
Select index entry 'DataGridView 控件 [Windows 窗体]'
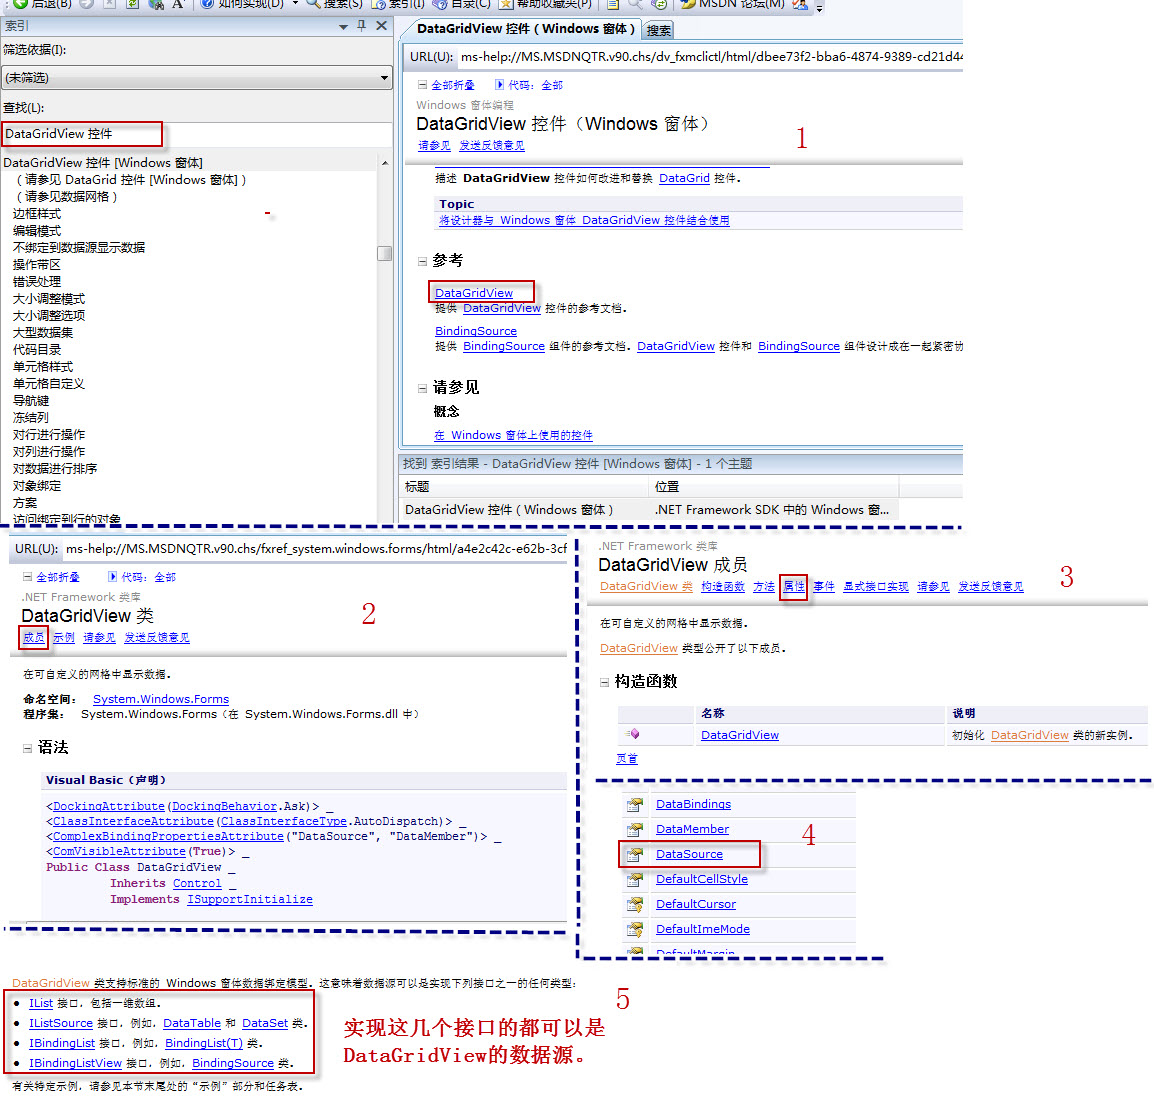103,163
